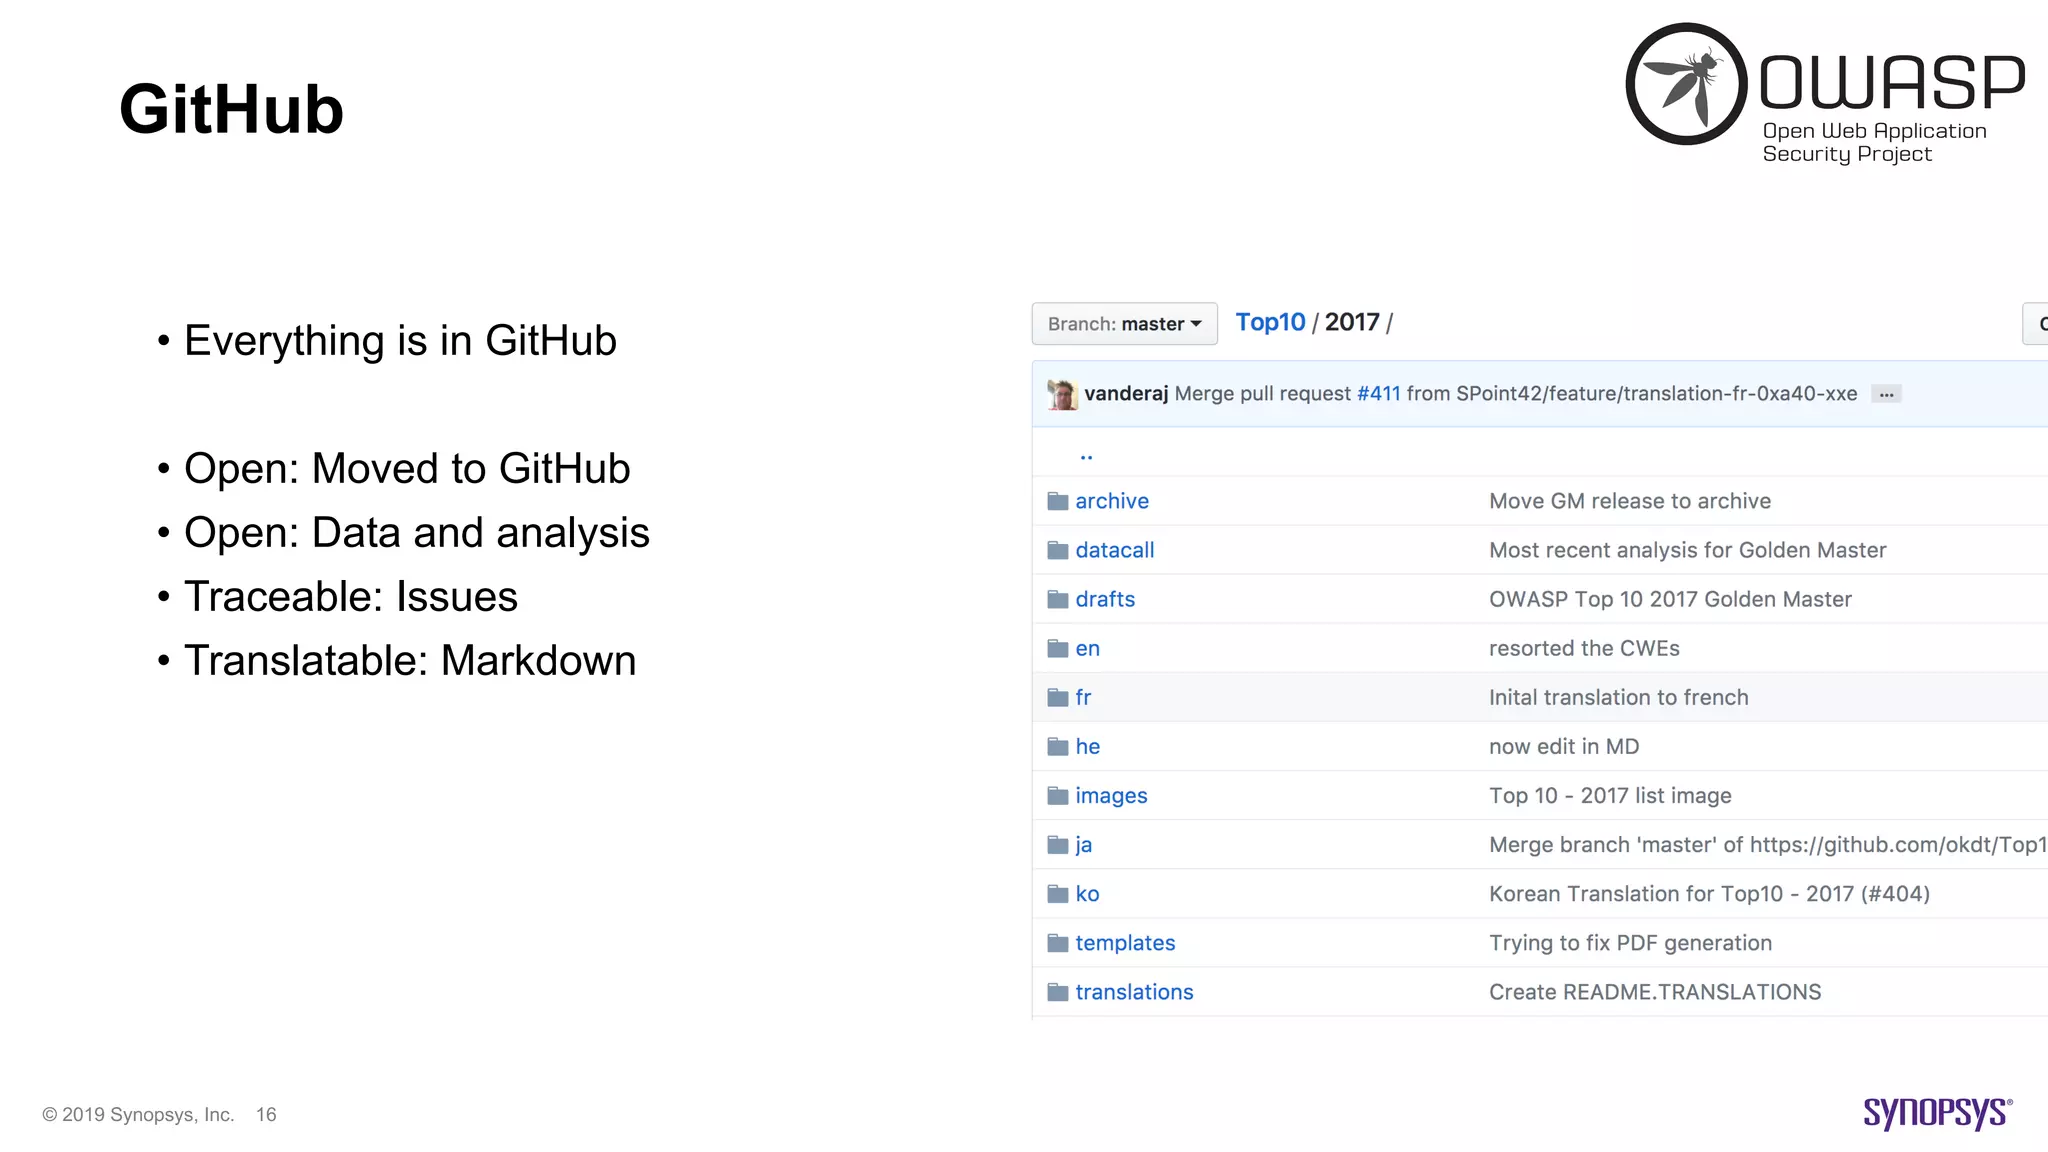Click the GitHub slide title

coord(231,109)
